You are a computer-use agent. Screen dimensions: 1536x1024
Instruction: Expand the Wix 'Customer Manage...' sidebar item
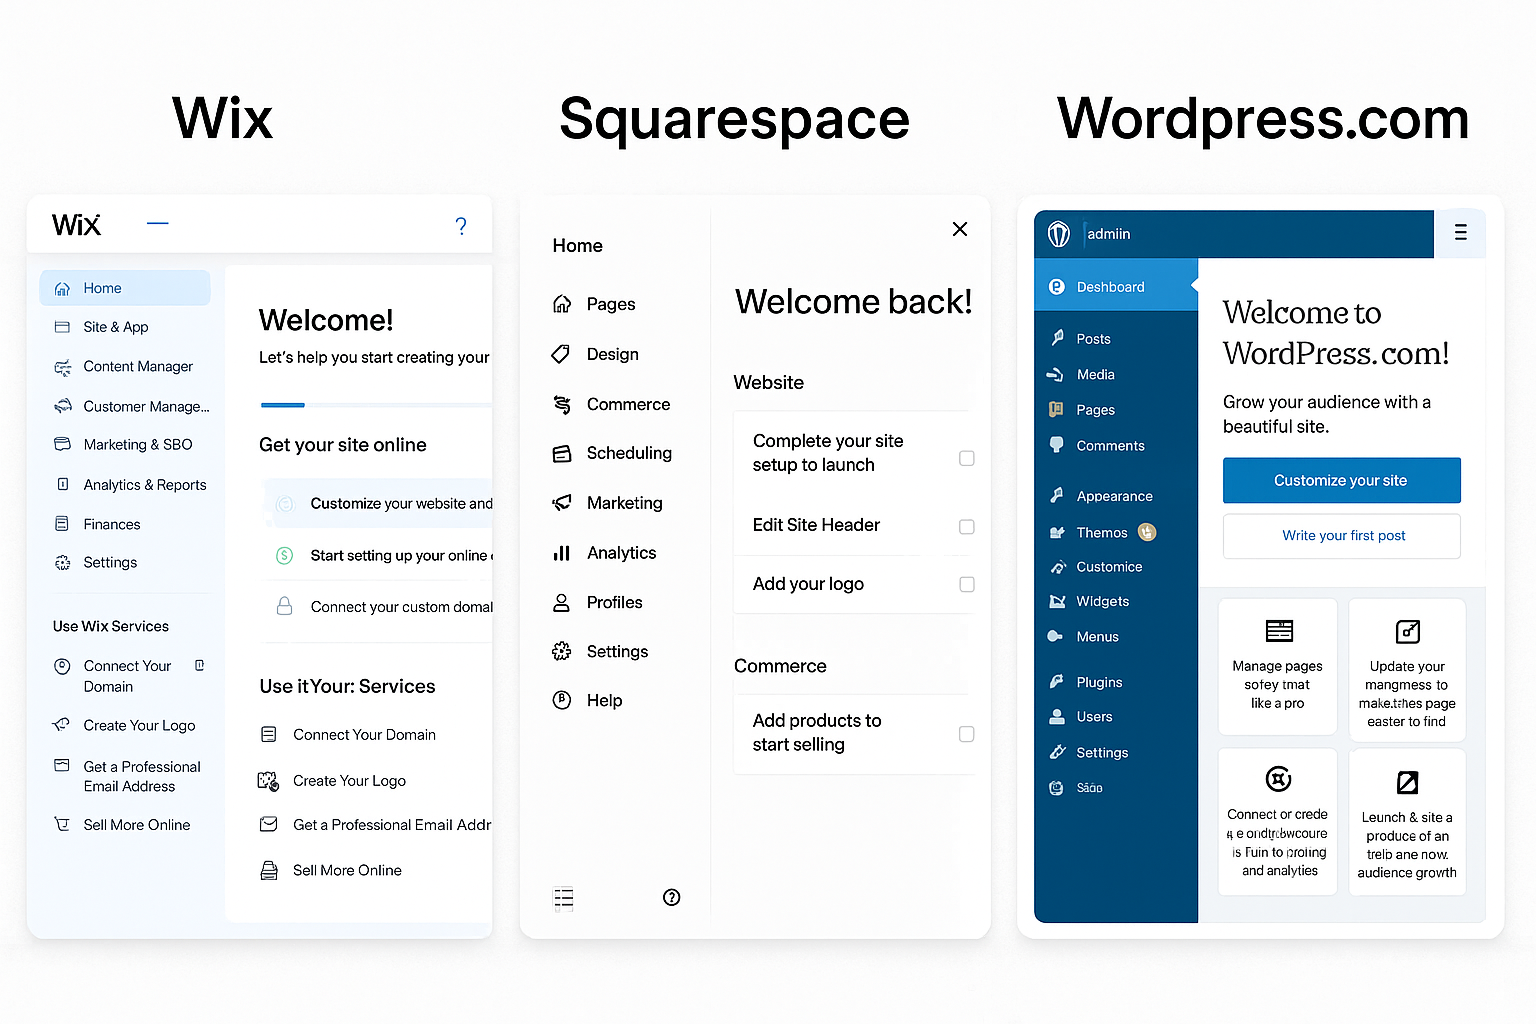click(146, 406)
